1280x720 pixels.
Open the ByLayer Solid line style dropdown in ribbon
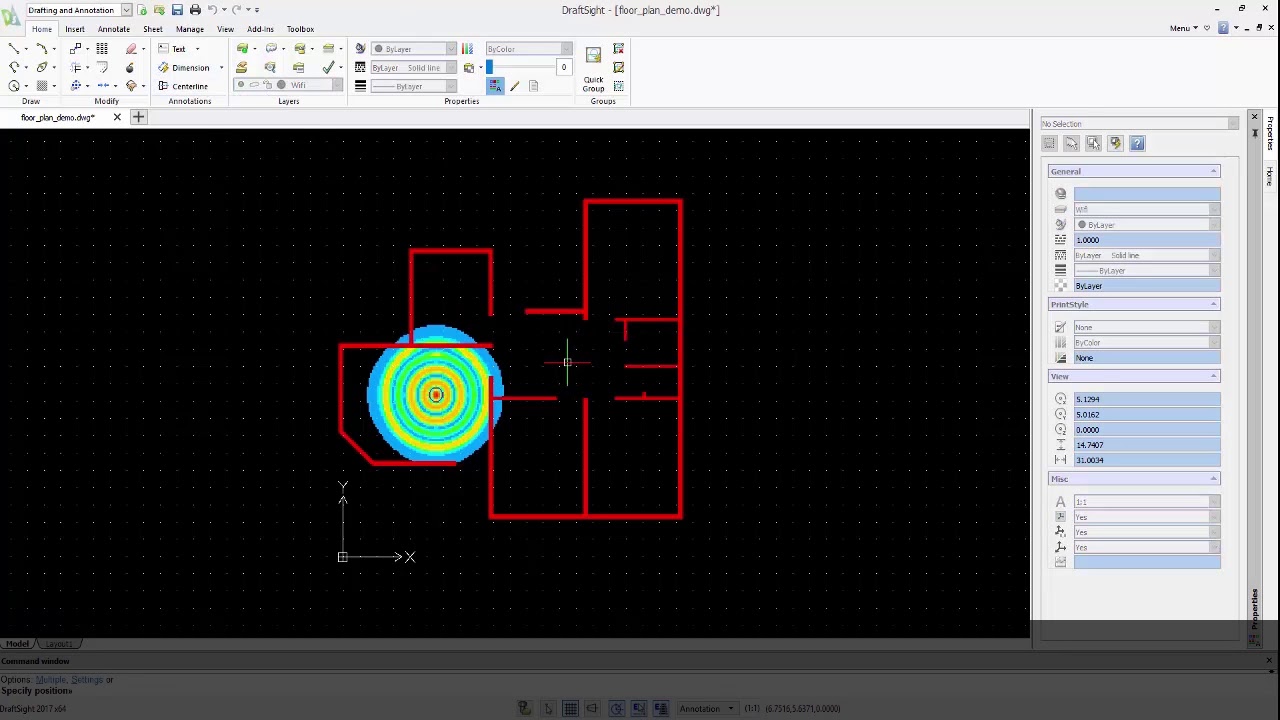coord(414,68)
